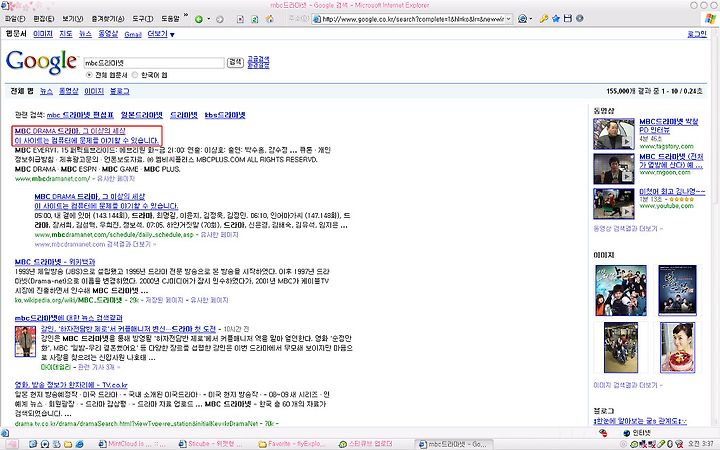Click the Windows flag logo in toolbar
The height and width of the screenshot is (450, 720).
(710, 19)
